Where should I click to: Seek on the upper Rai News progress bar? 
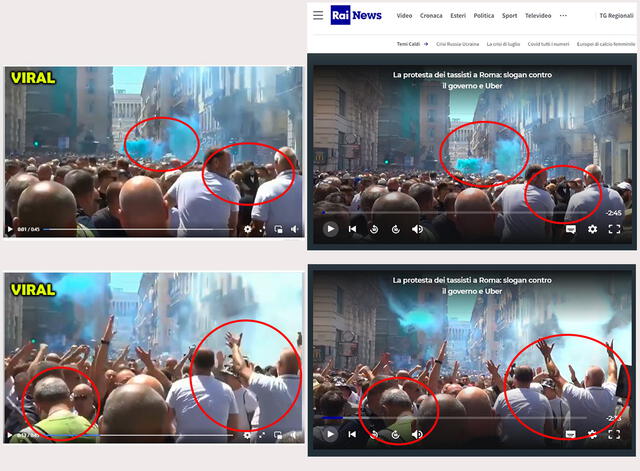[x=454, y=213]
